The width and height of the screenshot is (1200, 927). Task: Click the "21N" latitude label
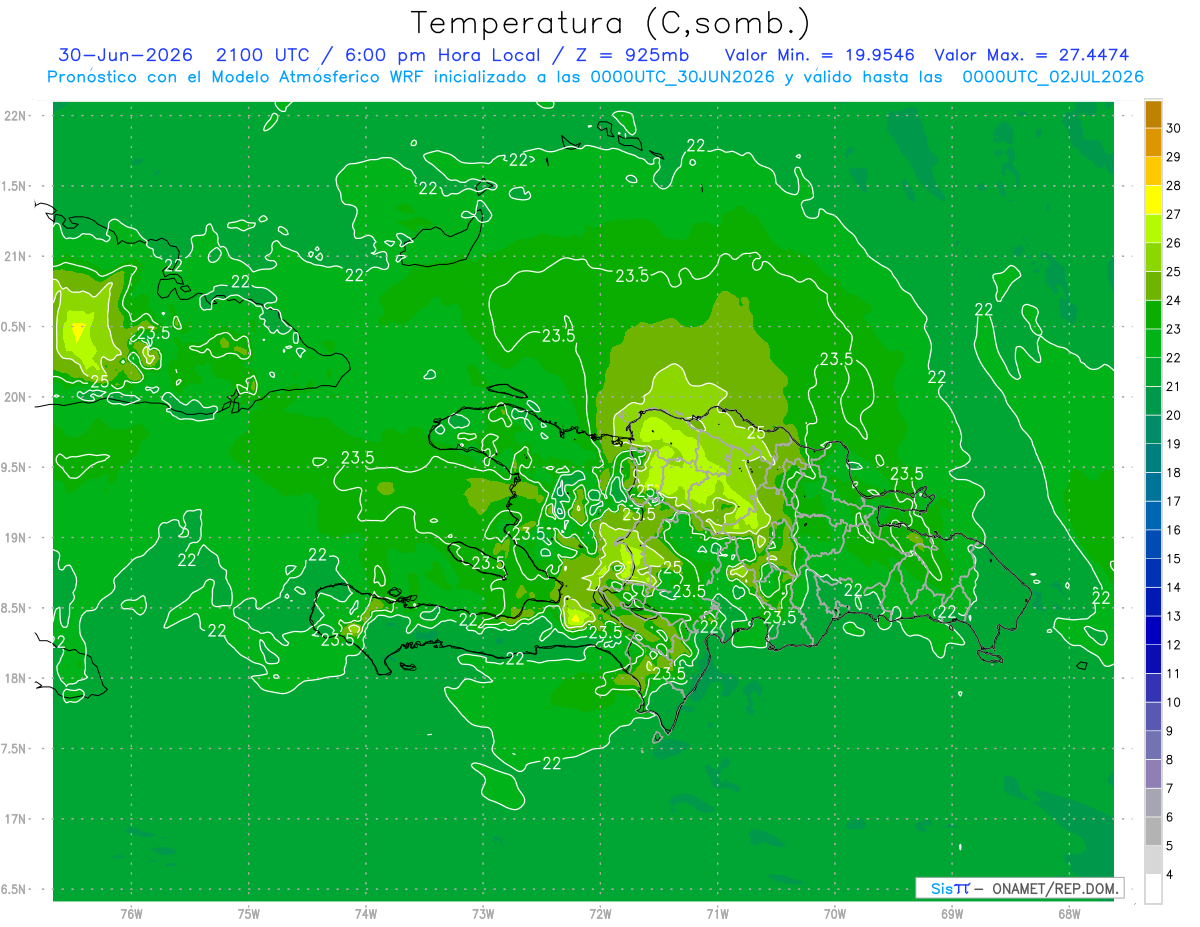coord(17,257)
